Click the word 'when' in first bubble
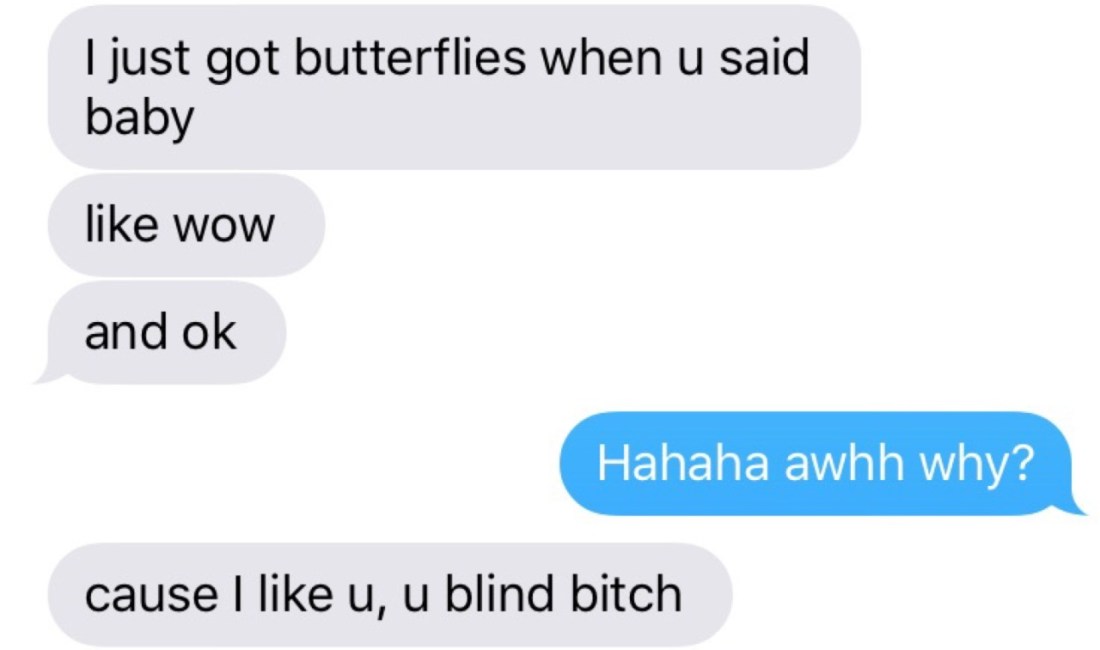Image resolution: width=1100 pixels, height=650 pixels. [x=600, y=57]
